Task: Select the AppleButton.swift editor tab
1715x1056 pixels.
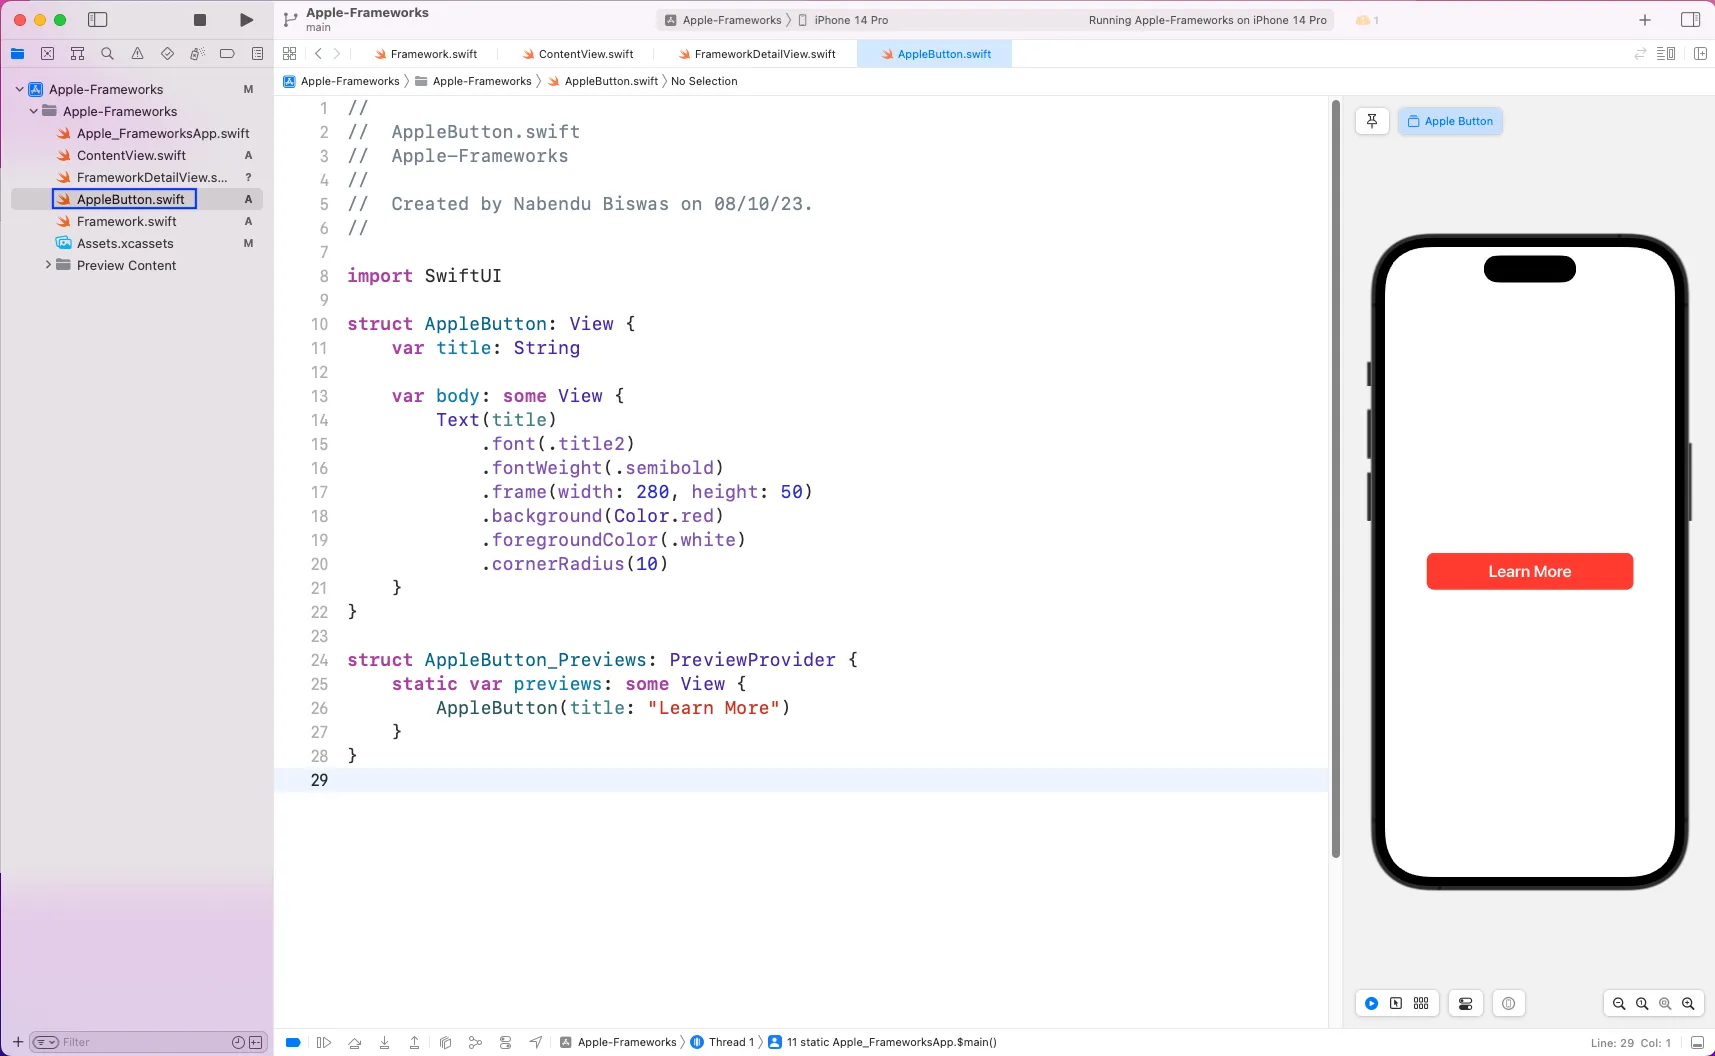Action: coord(935,54)
